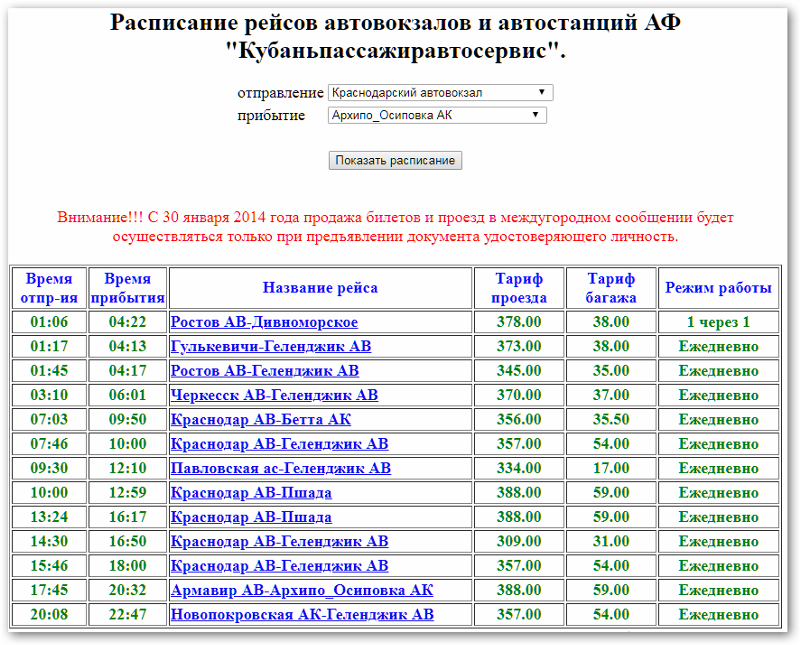
Task: Click baggage fare 31.00
Action: pos(611,541)
